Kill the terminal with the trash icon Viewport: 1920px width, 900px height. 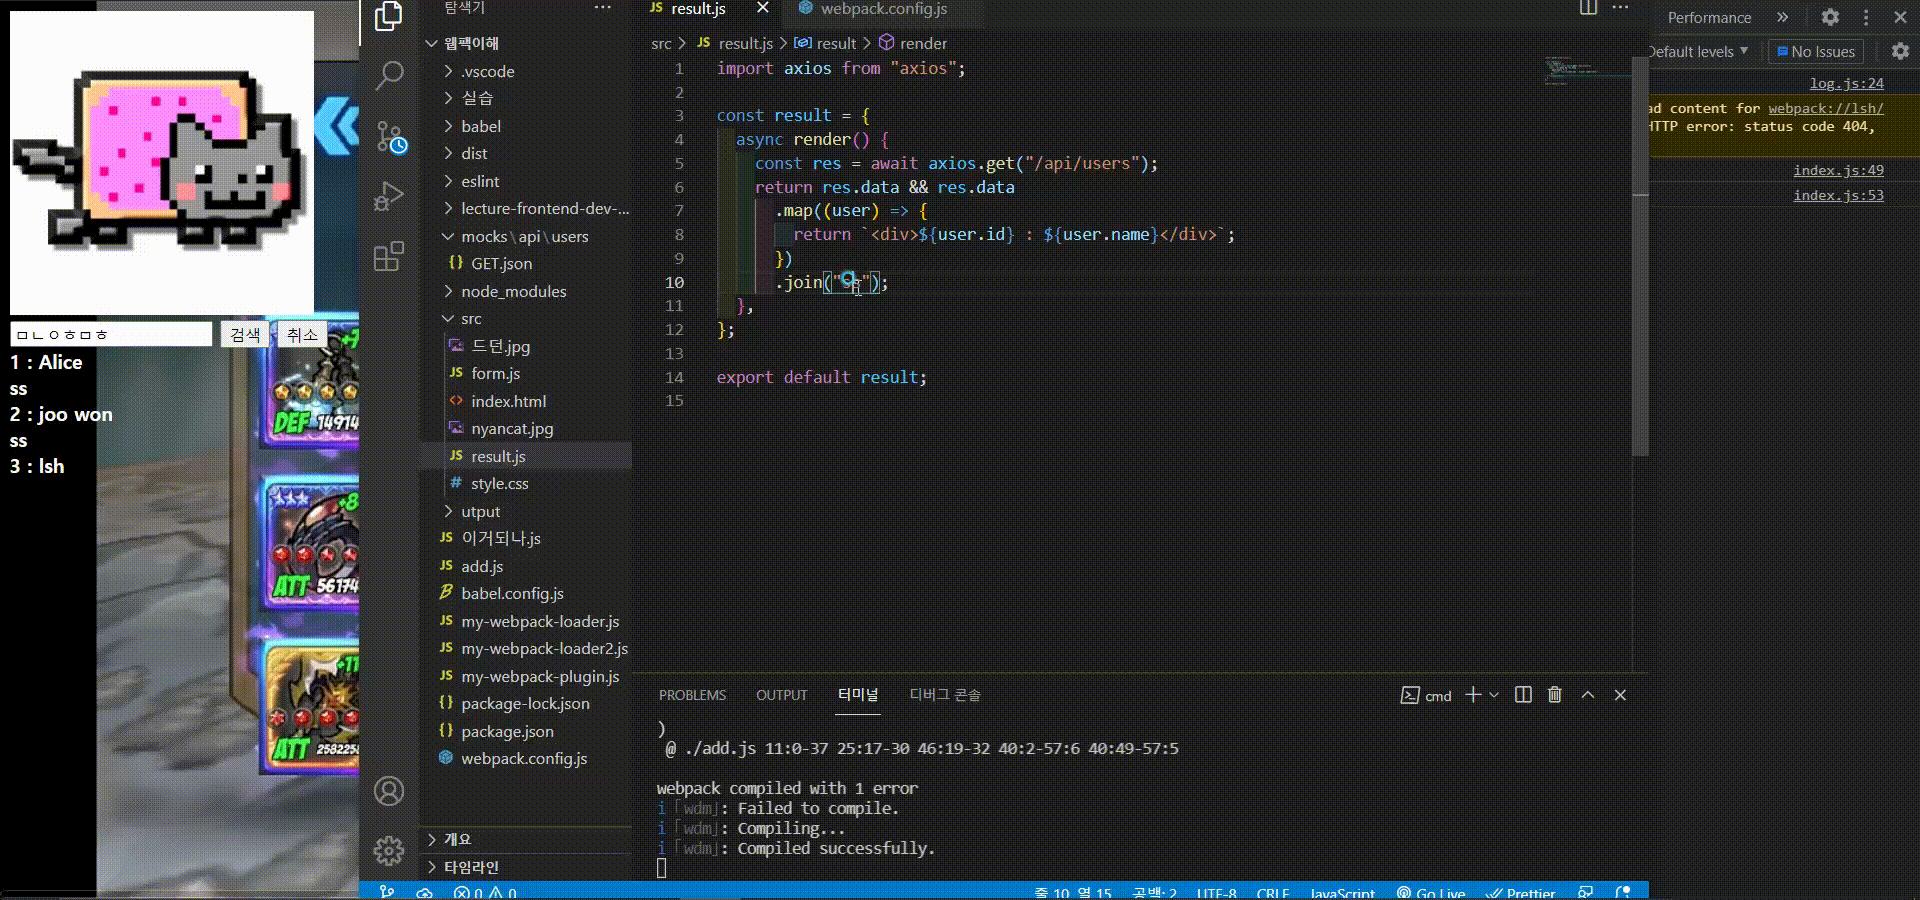pyautogui.click(x=1555, y=695)
